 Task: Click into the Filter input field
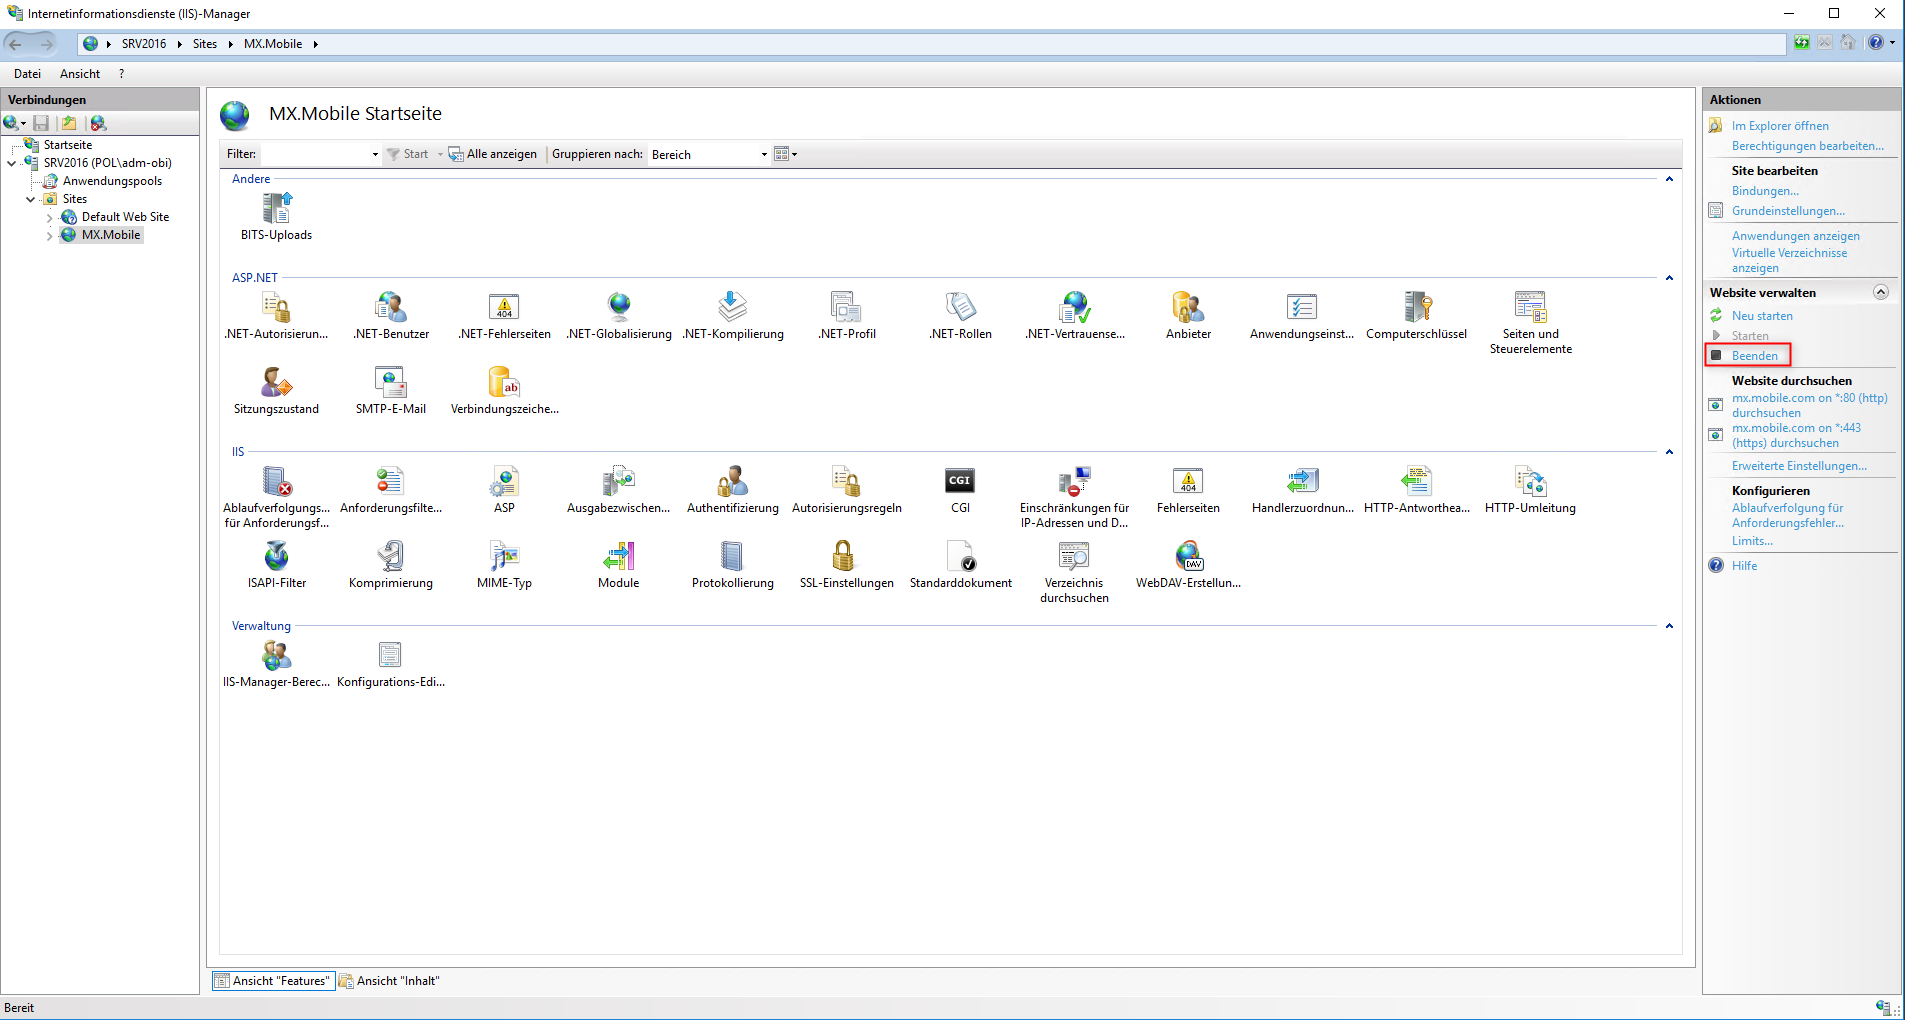point(315,155)
